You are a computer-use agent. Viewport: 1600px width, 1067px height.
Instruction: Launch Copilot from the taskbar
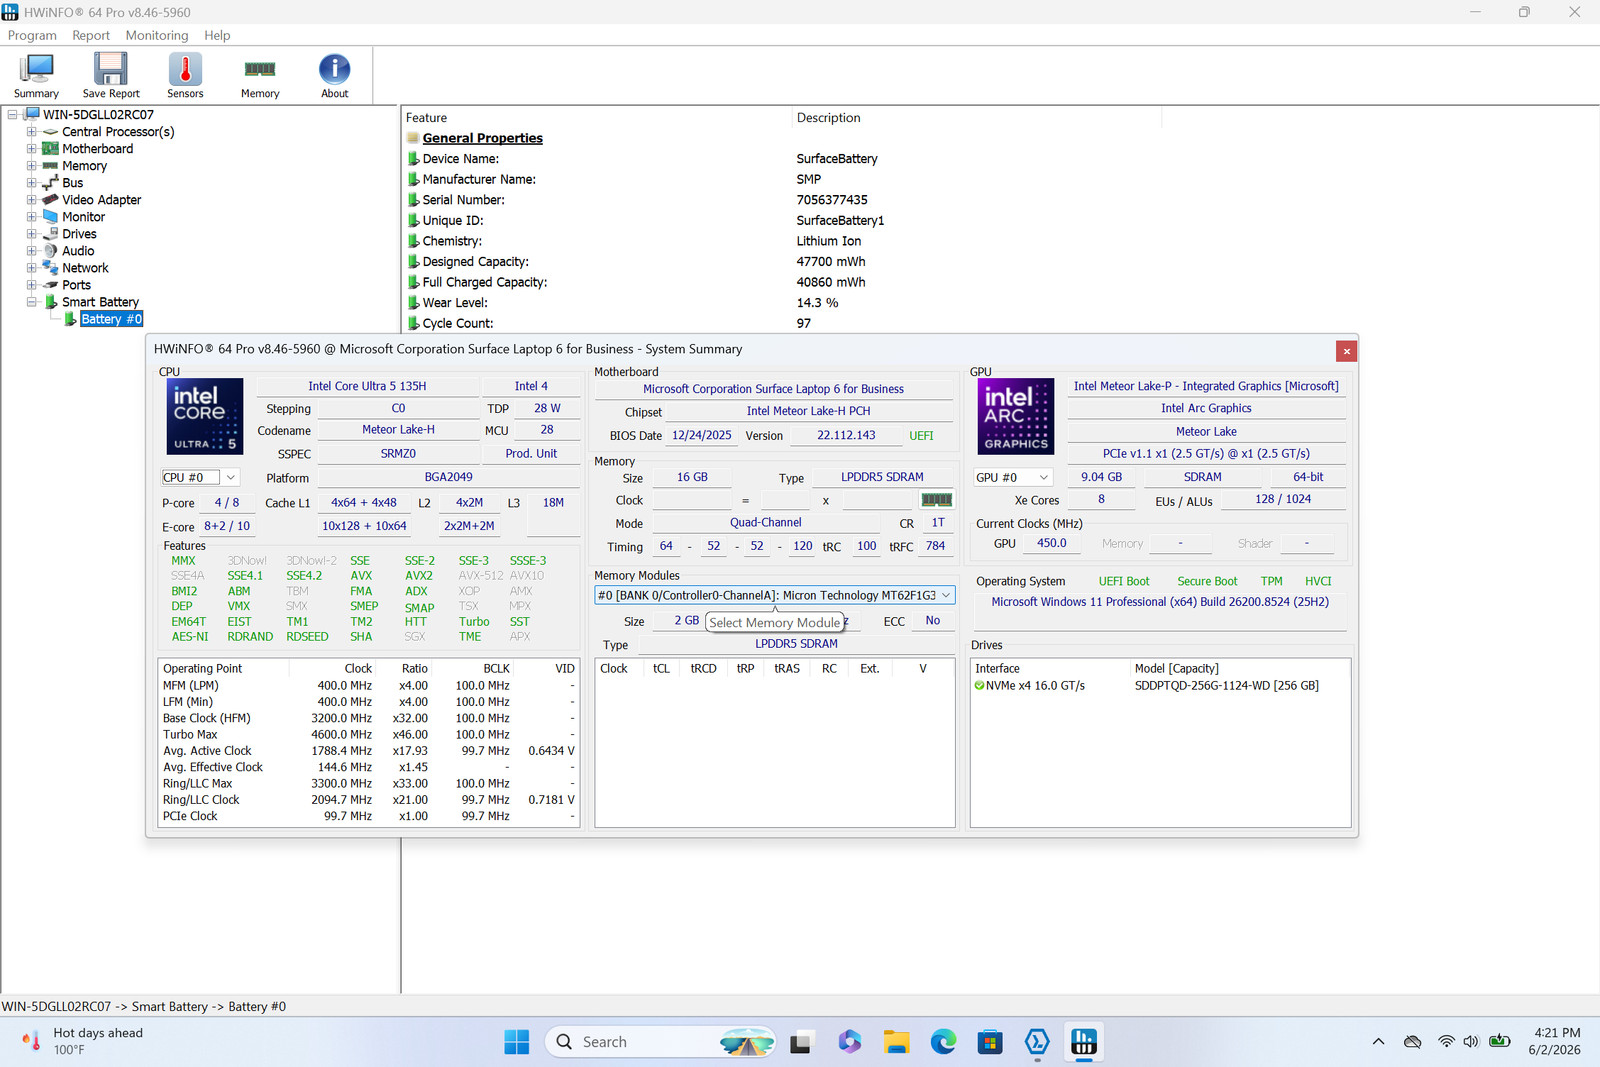pos(849,1042)
